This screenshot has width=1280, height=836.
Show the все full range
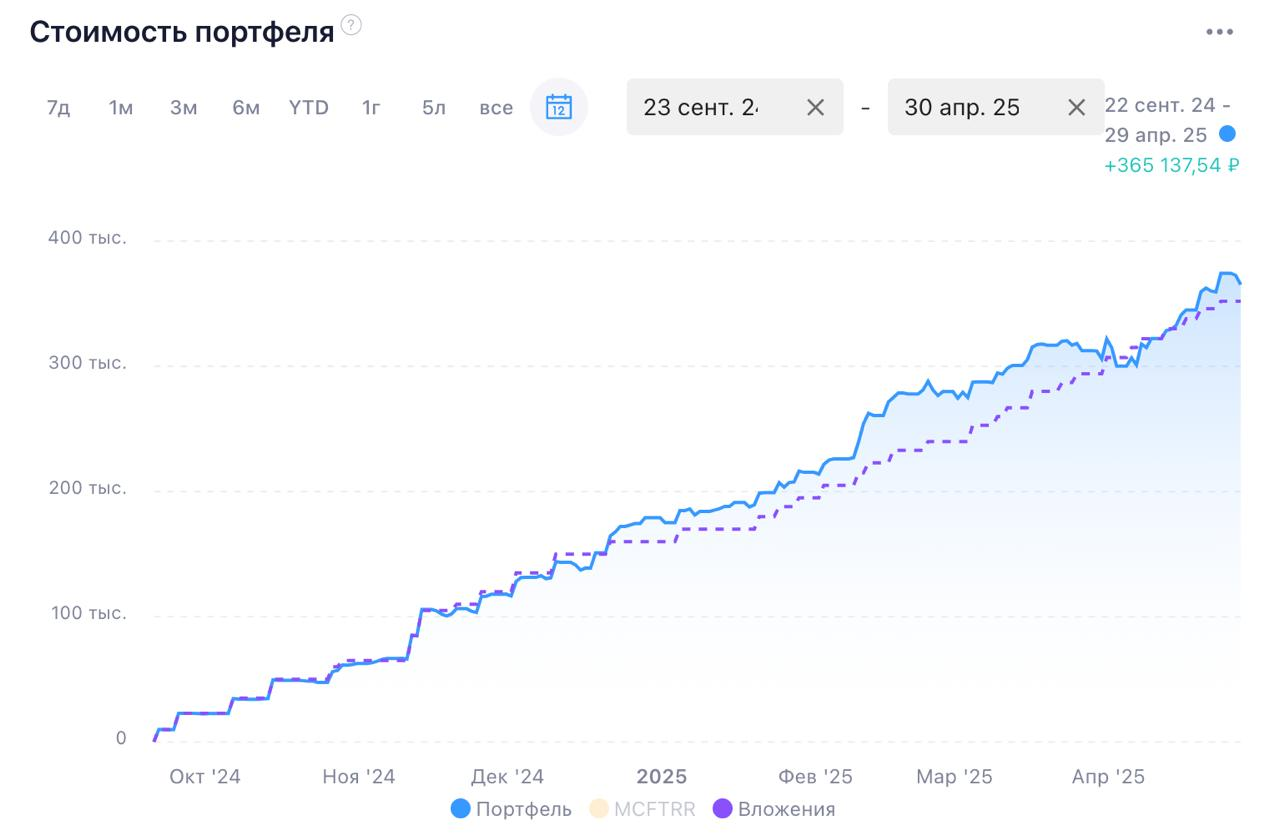(x=496, y=107)
